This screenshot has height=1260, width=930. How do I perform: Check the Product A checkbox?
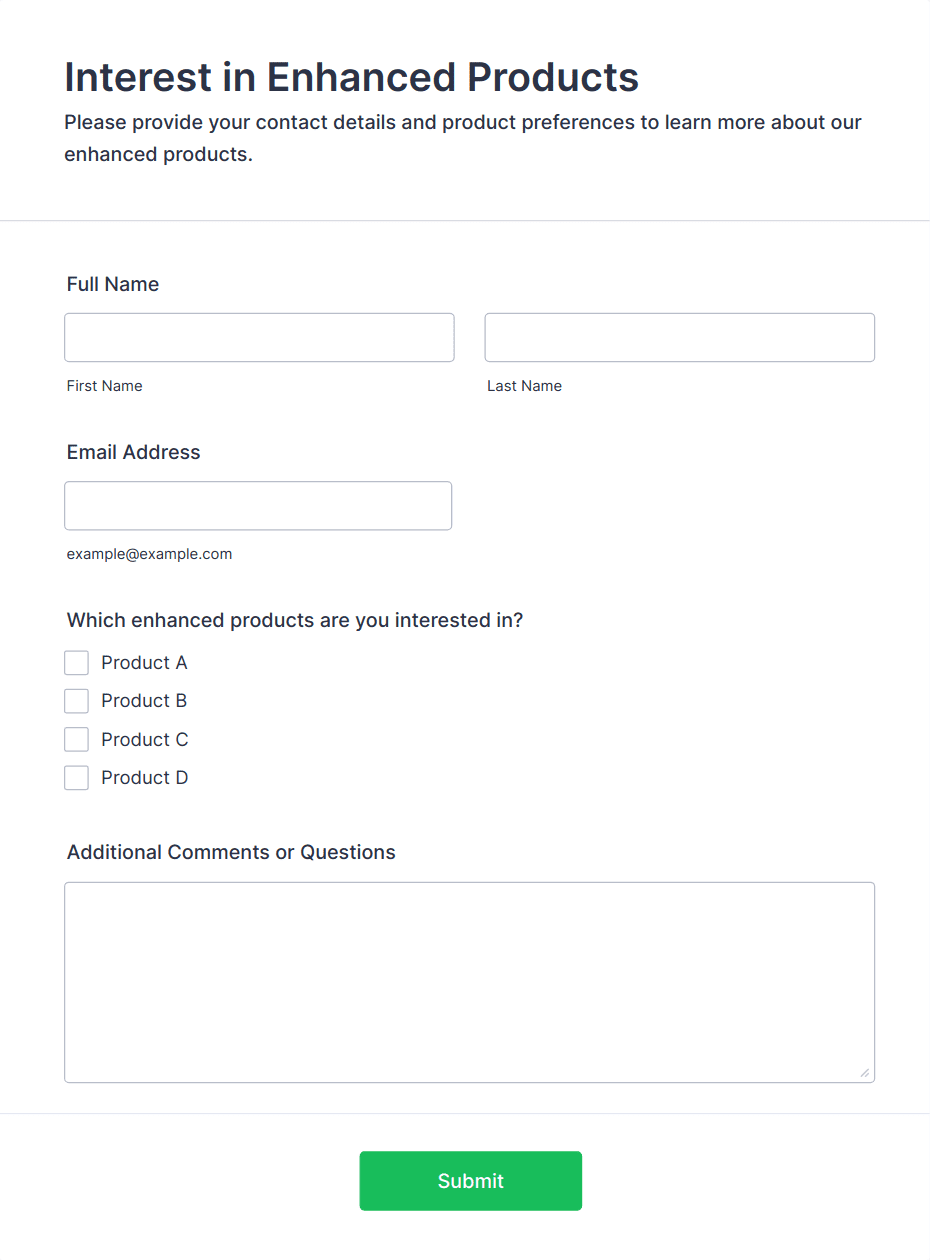click(x=77, y=663)
